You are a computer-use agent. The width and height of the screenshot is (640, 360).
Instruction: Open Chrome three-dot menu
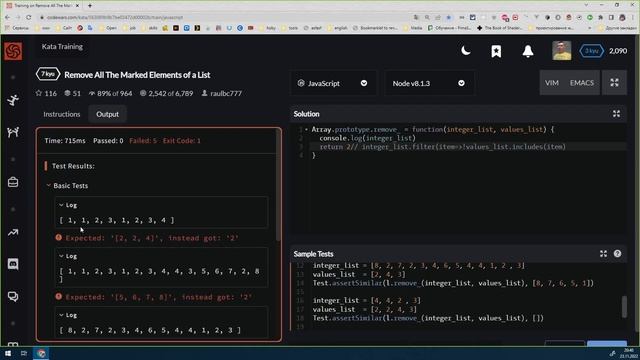pos(633,18)
